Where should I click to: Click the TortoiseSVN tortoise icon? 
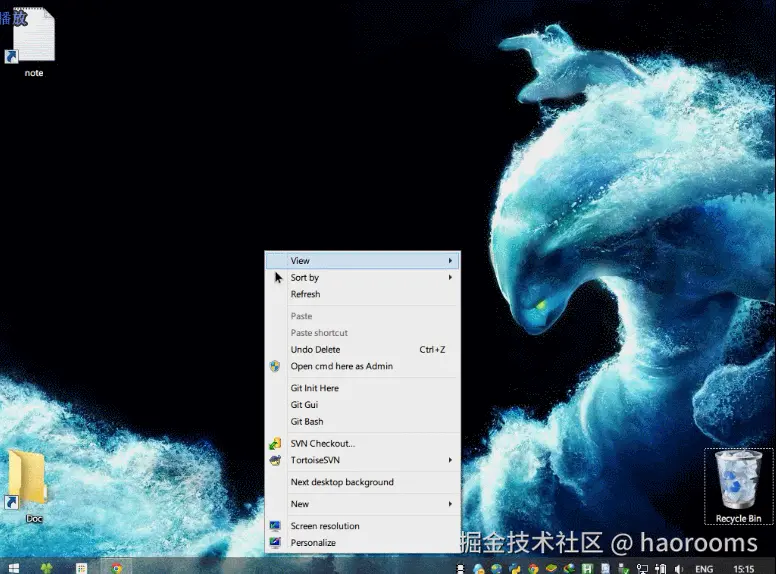click(x=275, y=460)
